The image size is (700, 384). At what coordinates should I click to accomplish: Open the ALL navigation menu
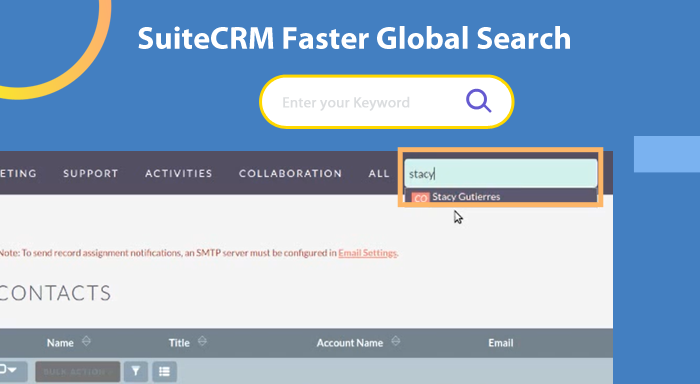coord(379,173)
